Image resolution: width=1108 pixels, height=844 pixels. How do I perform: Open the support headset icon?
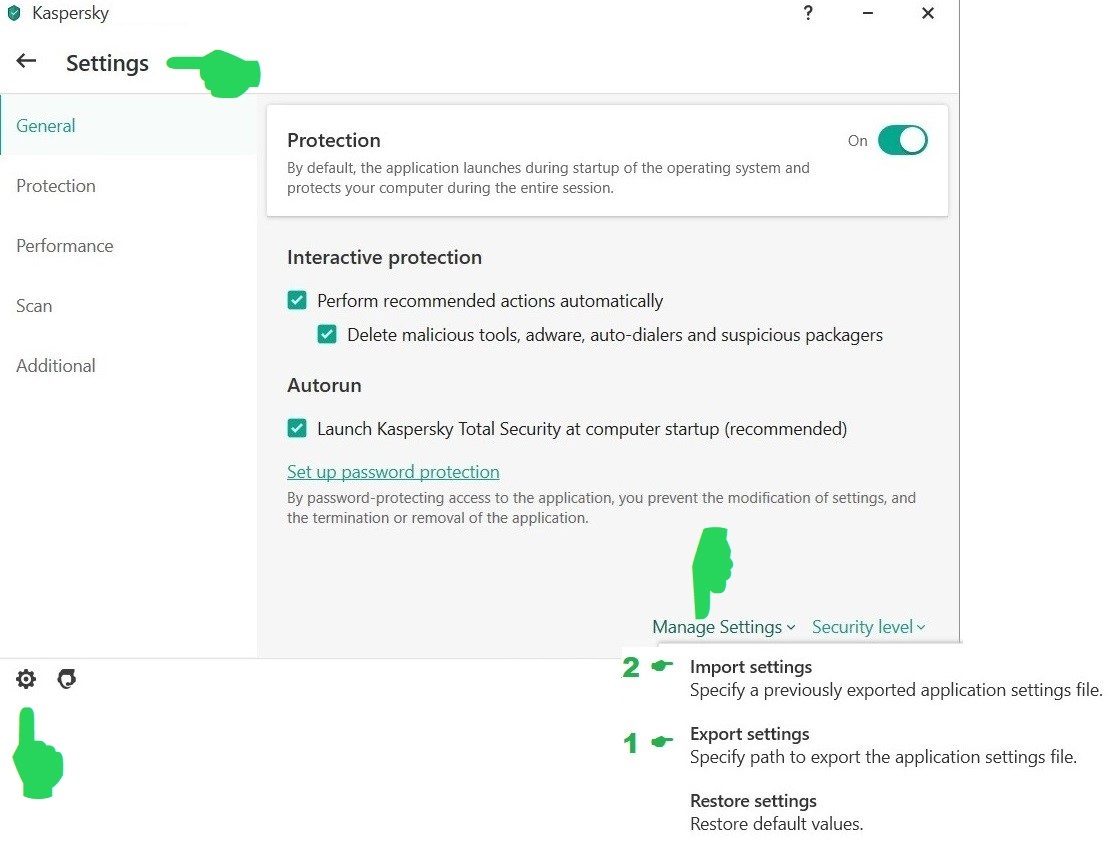click(66, 679)
